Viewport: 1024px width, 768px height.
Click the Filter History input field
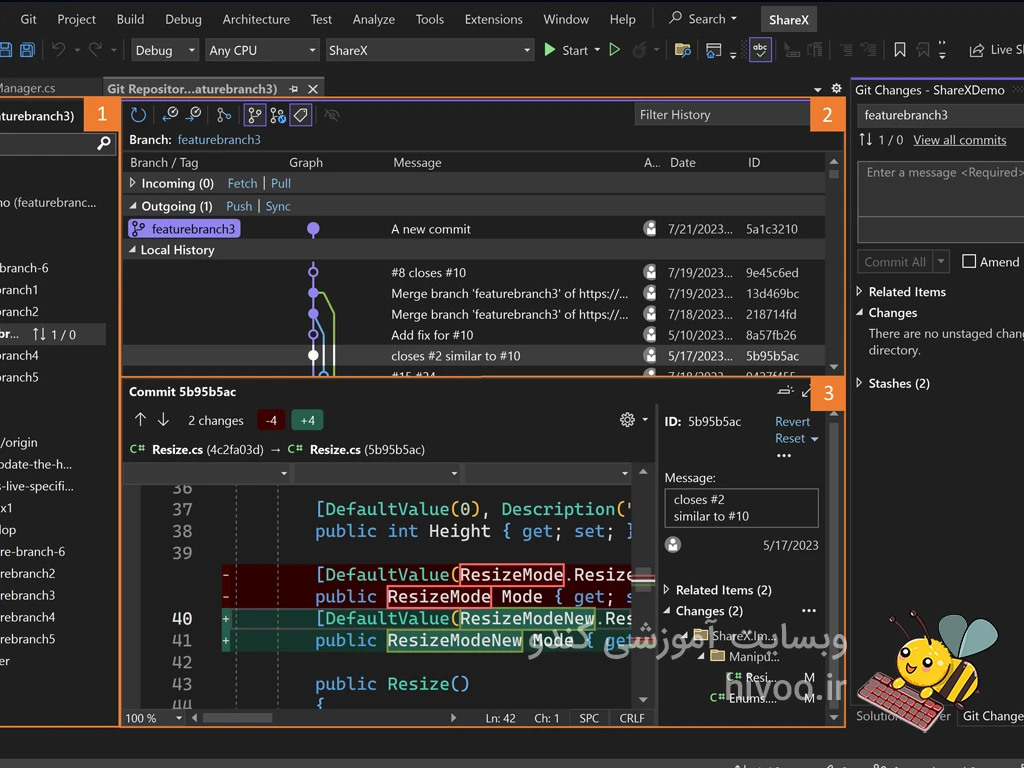point(720,115)
